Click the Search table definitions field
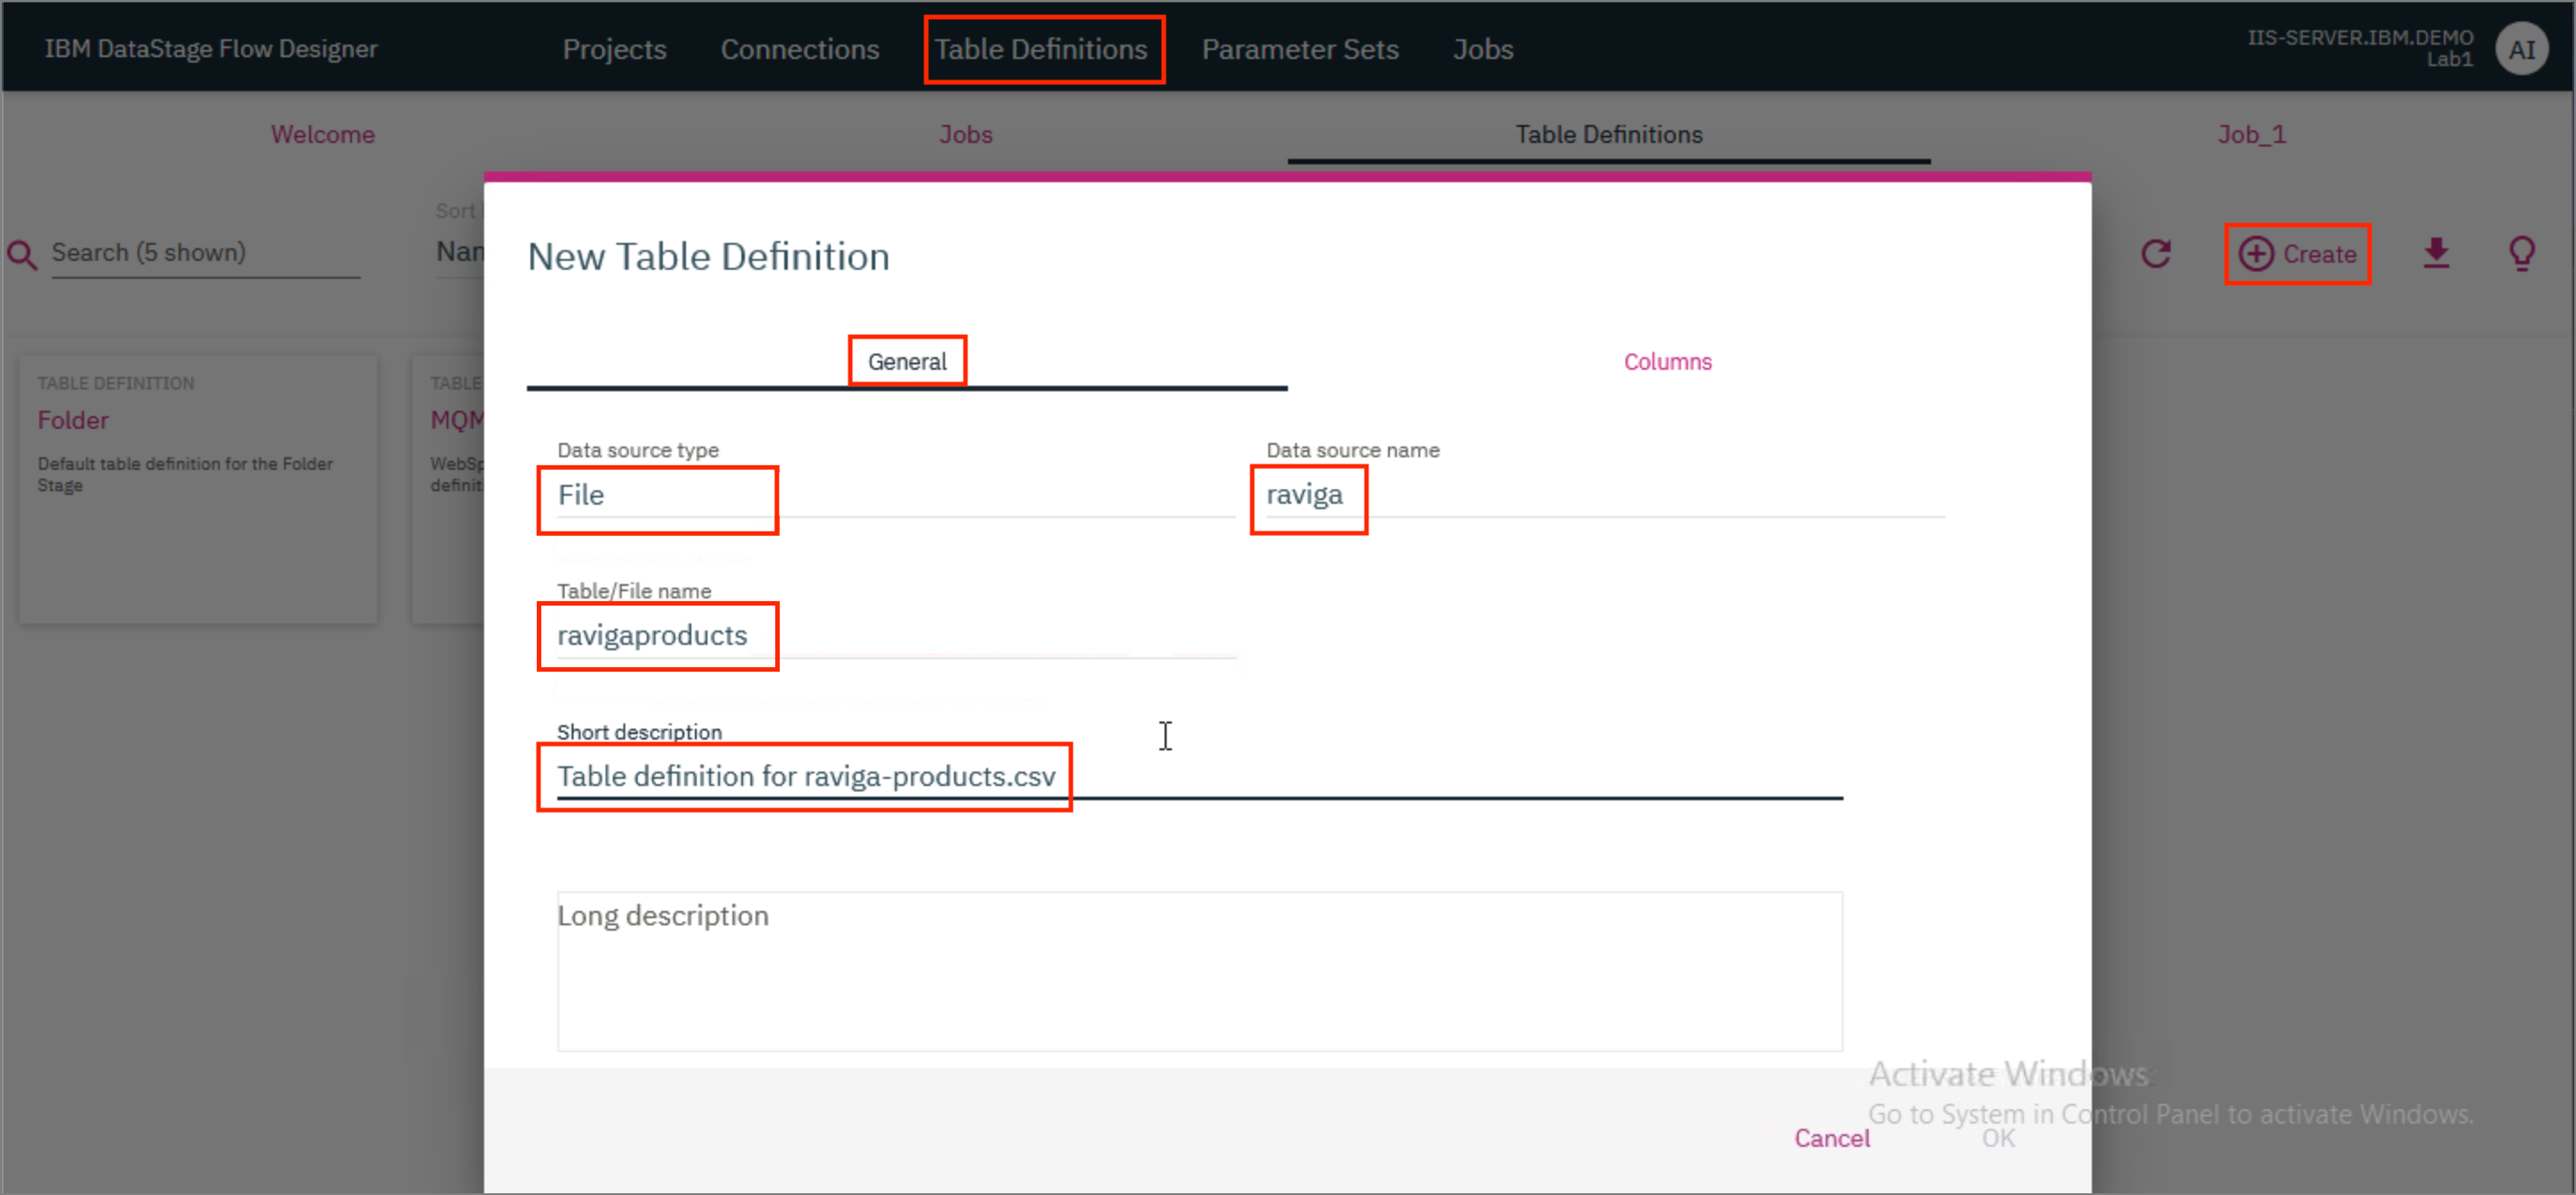 click(x=205, y=253)
